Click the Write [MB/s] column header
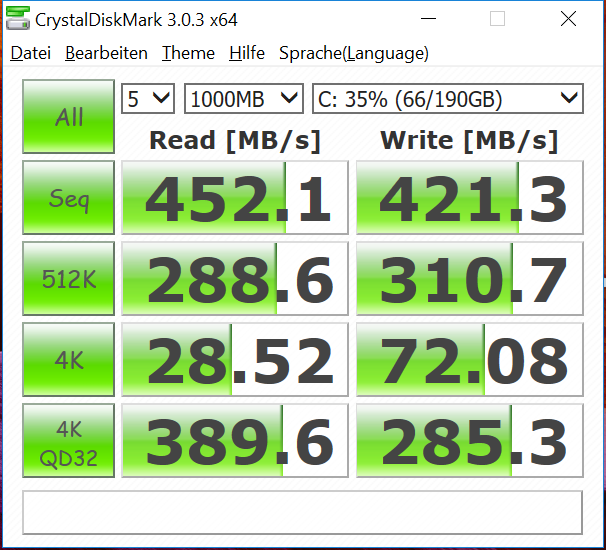Viewport: 606px width, 550px height. coord(469,140)
